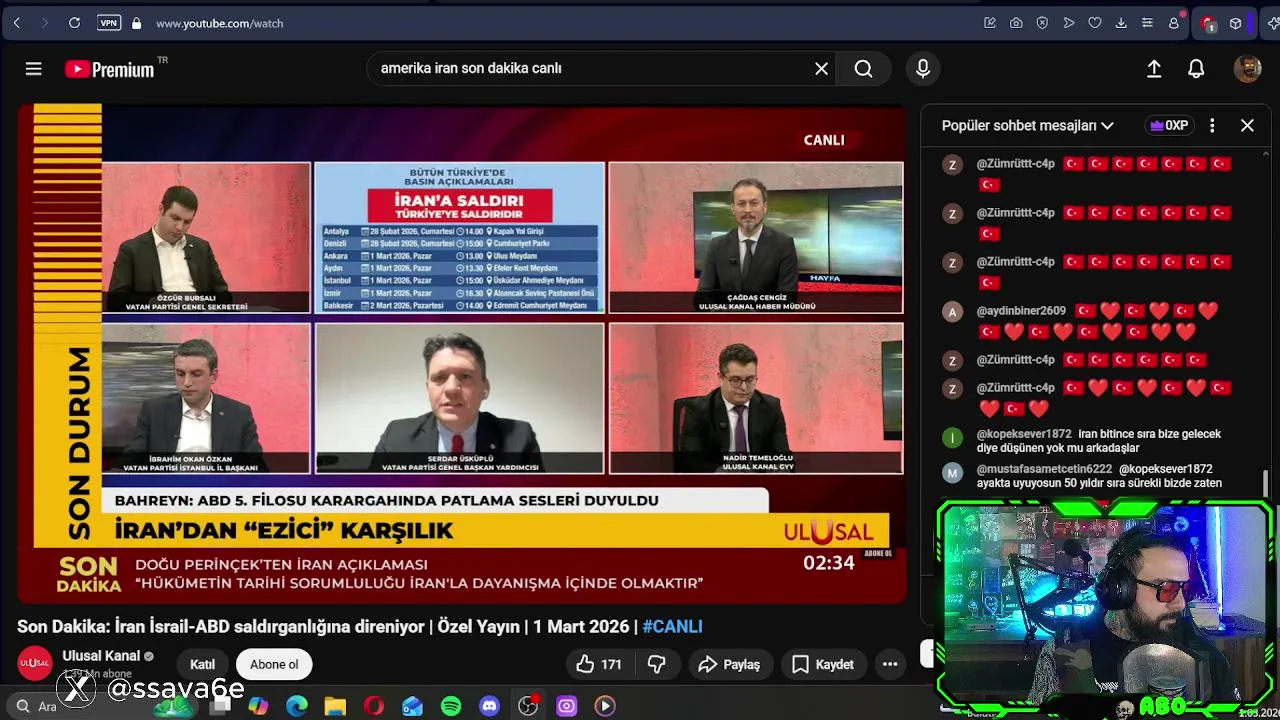Open the 0XP points badge

tap(1169, 126)
